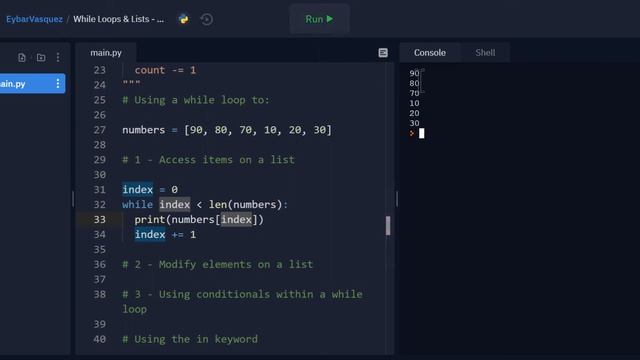
Task: Click comment '# 1 - Access items on a list'
Action: tap(208, 160)
